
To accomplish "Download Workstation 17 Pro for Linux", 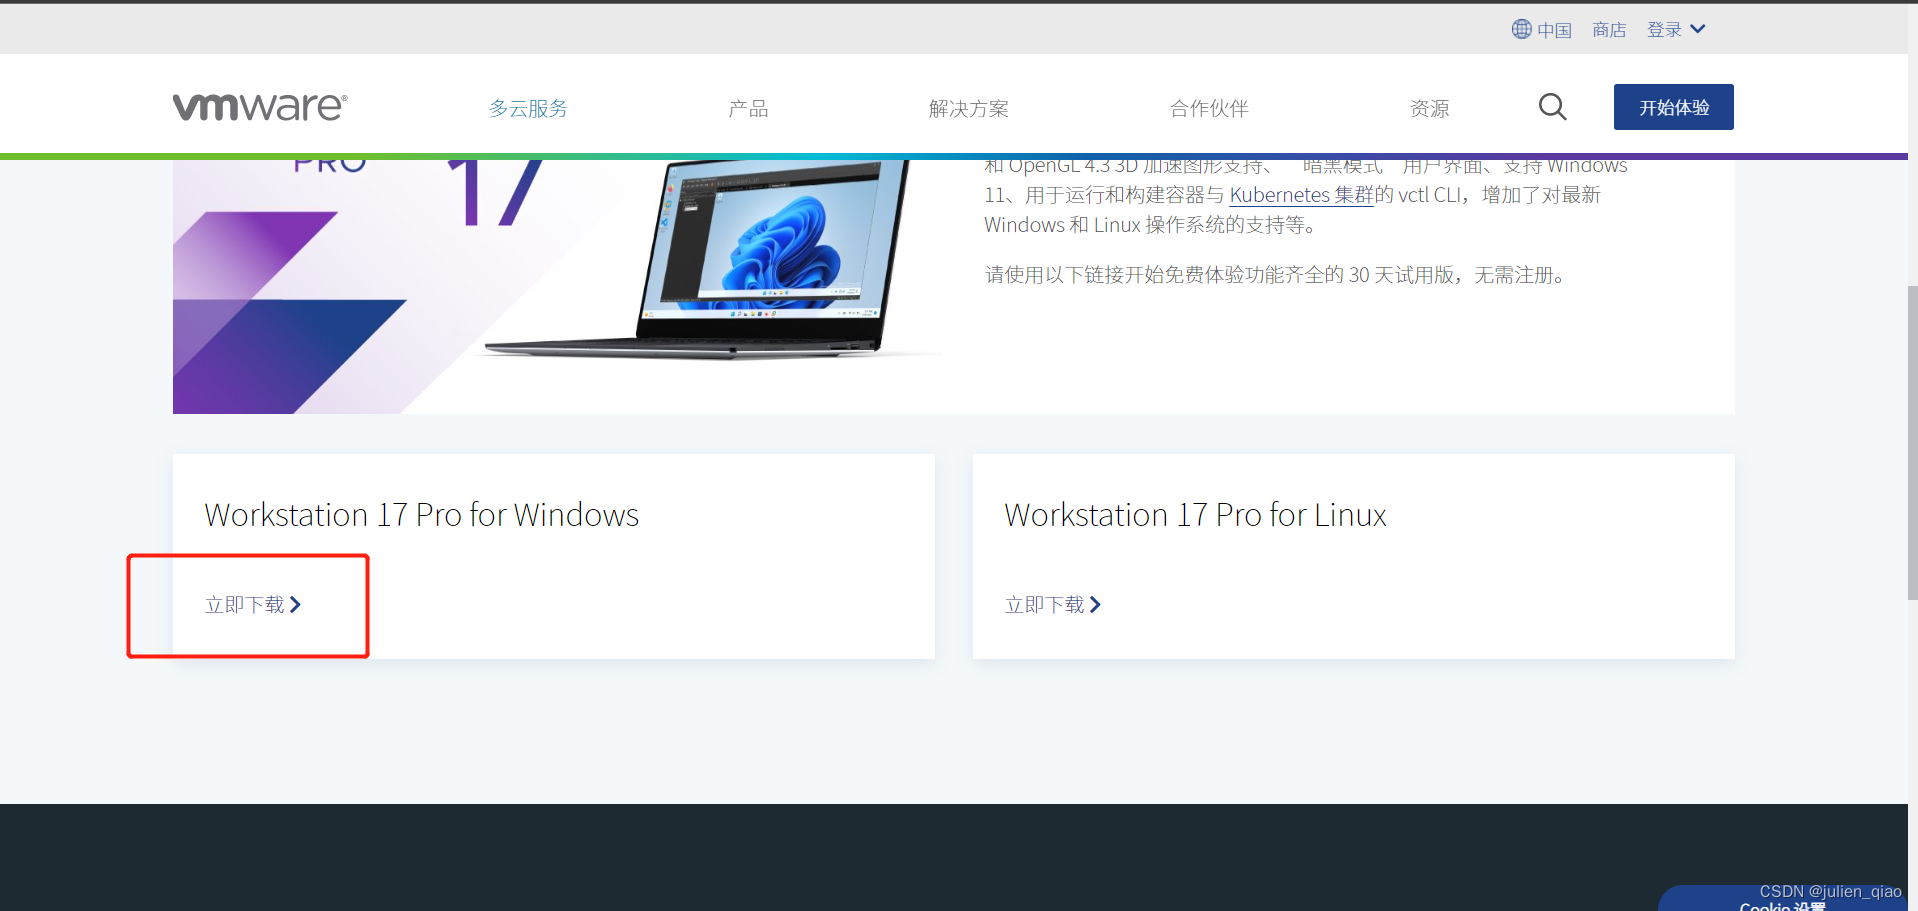I will [x=1053, y=605].
